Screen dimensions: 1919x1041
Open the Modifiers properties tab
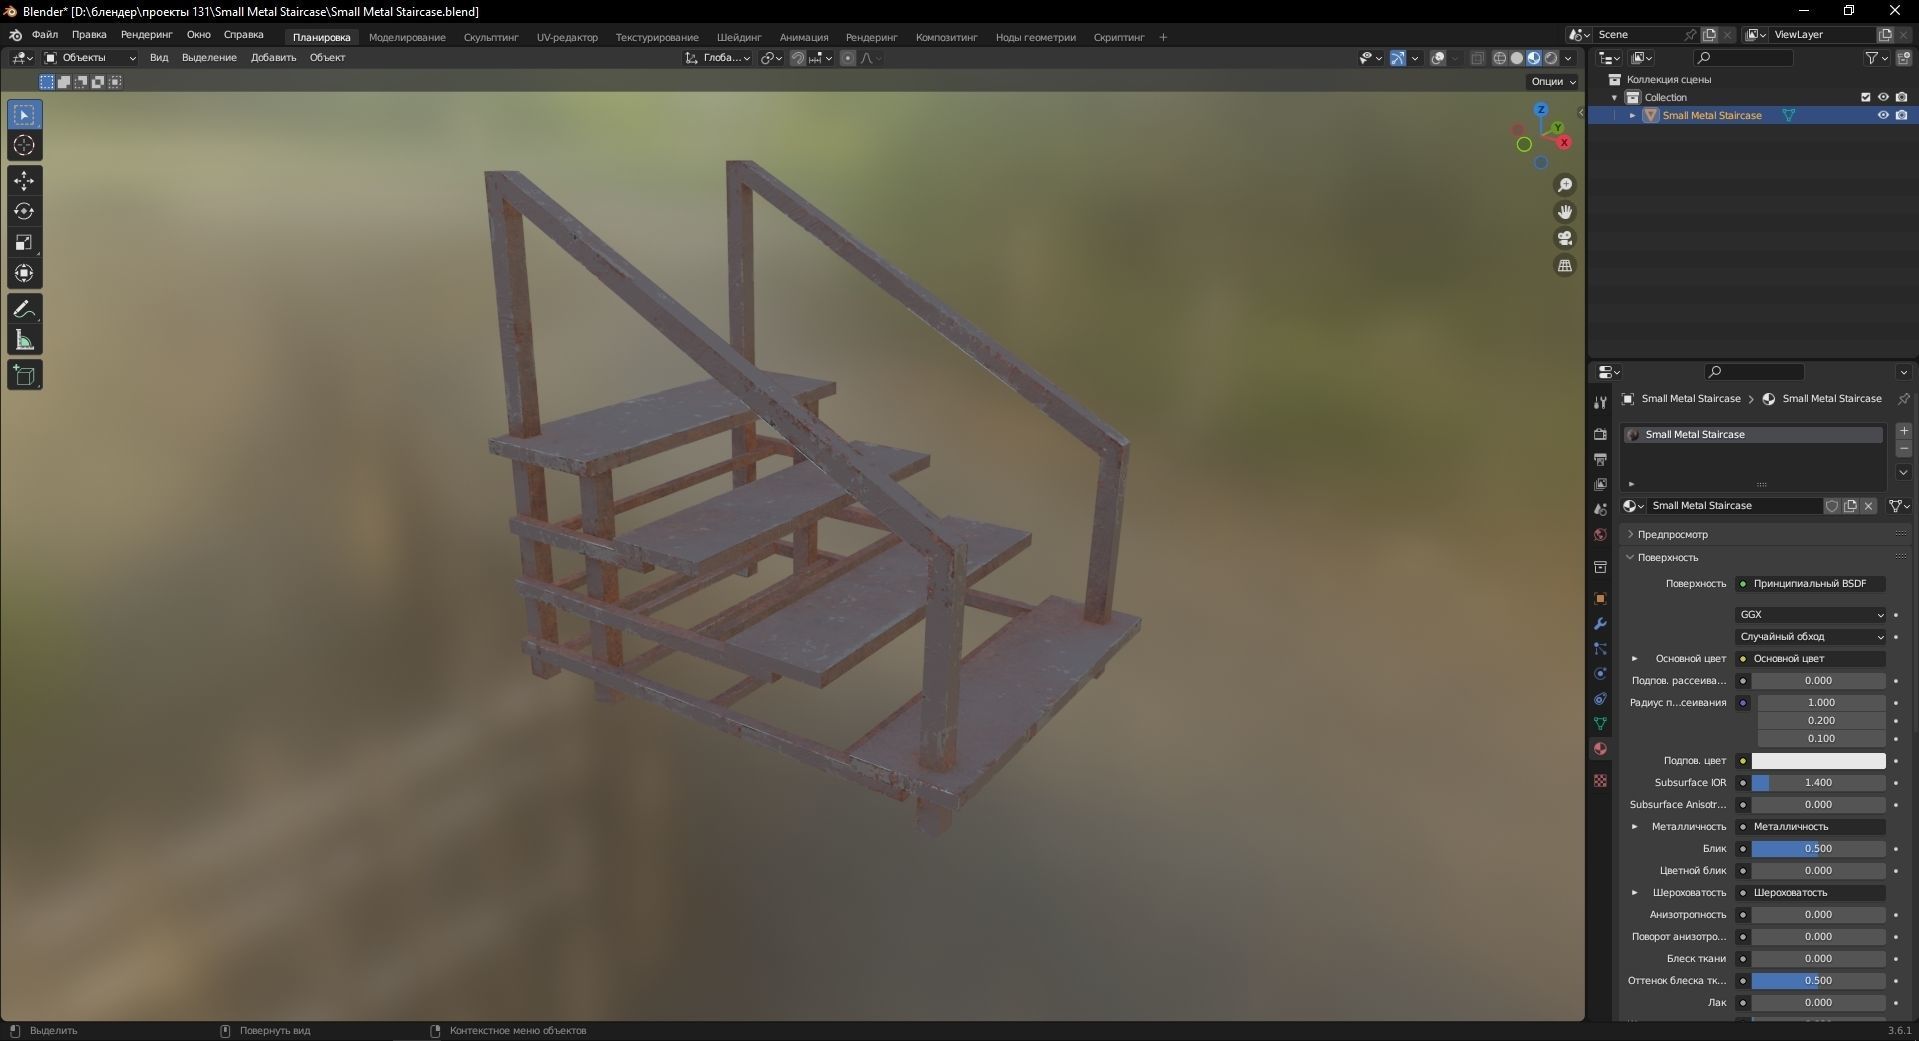(1600, 624)
